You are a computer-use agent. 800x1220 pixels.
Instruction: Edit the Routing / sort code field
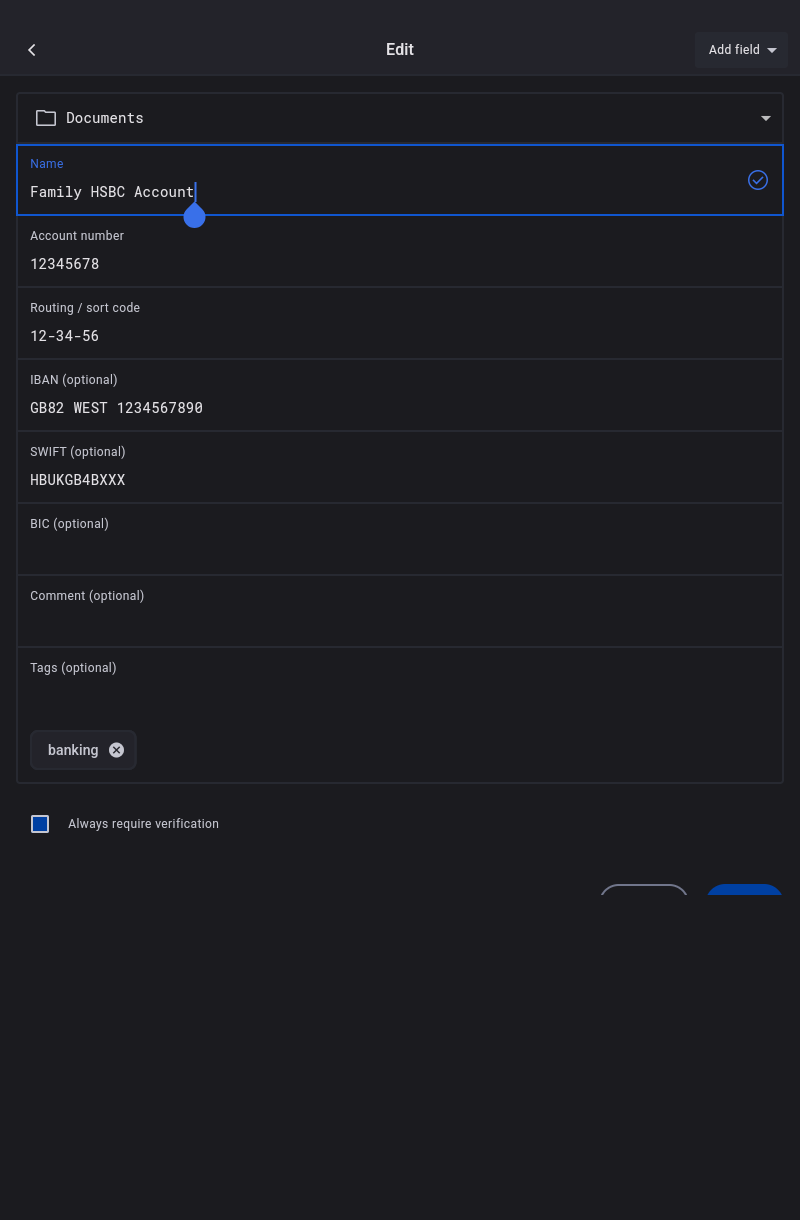(x=400, y=336)
